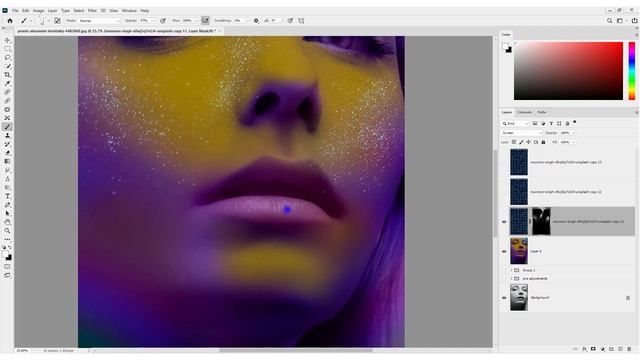Click the Add layer mask icon
This screenshot has height=360, width=640.
(593, 349)
